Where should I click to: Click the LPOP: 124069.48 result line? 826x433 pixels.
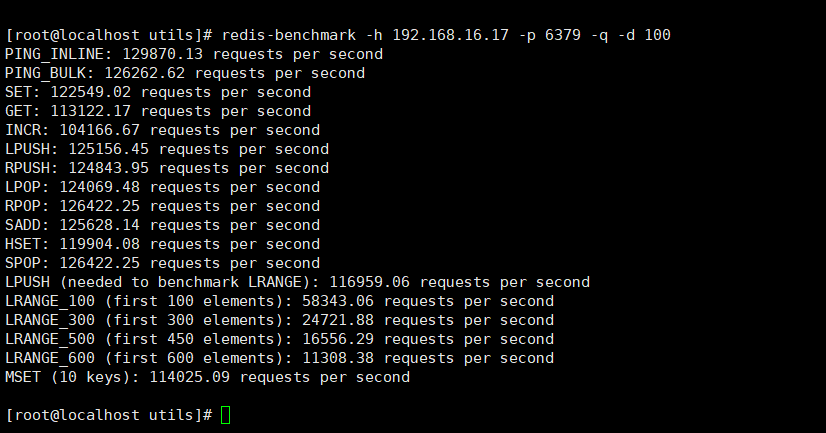[162, 187]
